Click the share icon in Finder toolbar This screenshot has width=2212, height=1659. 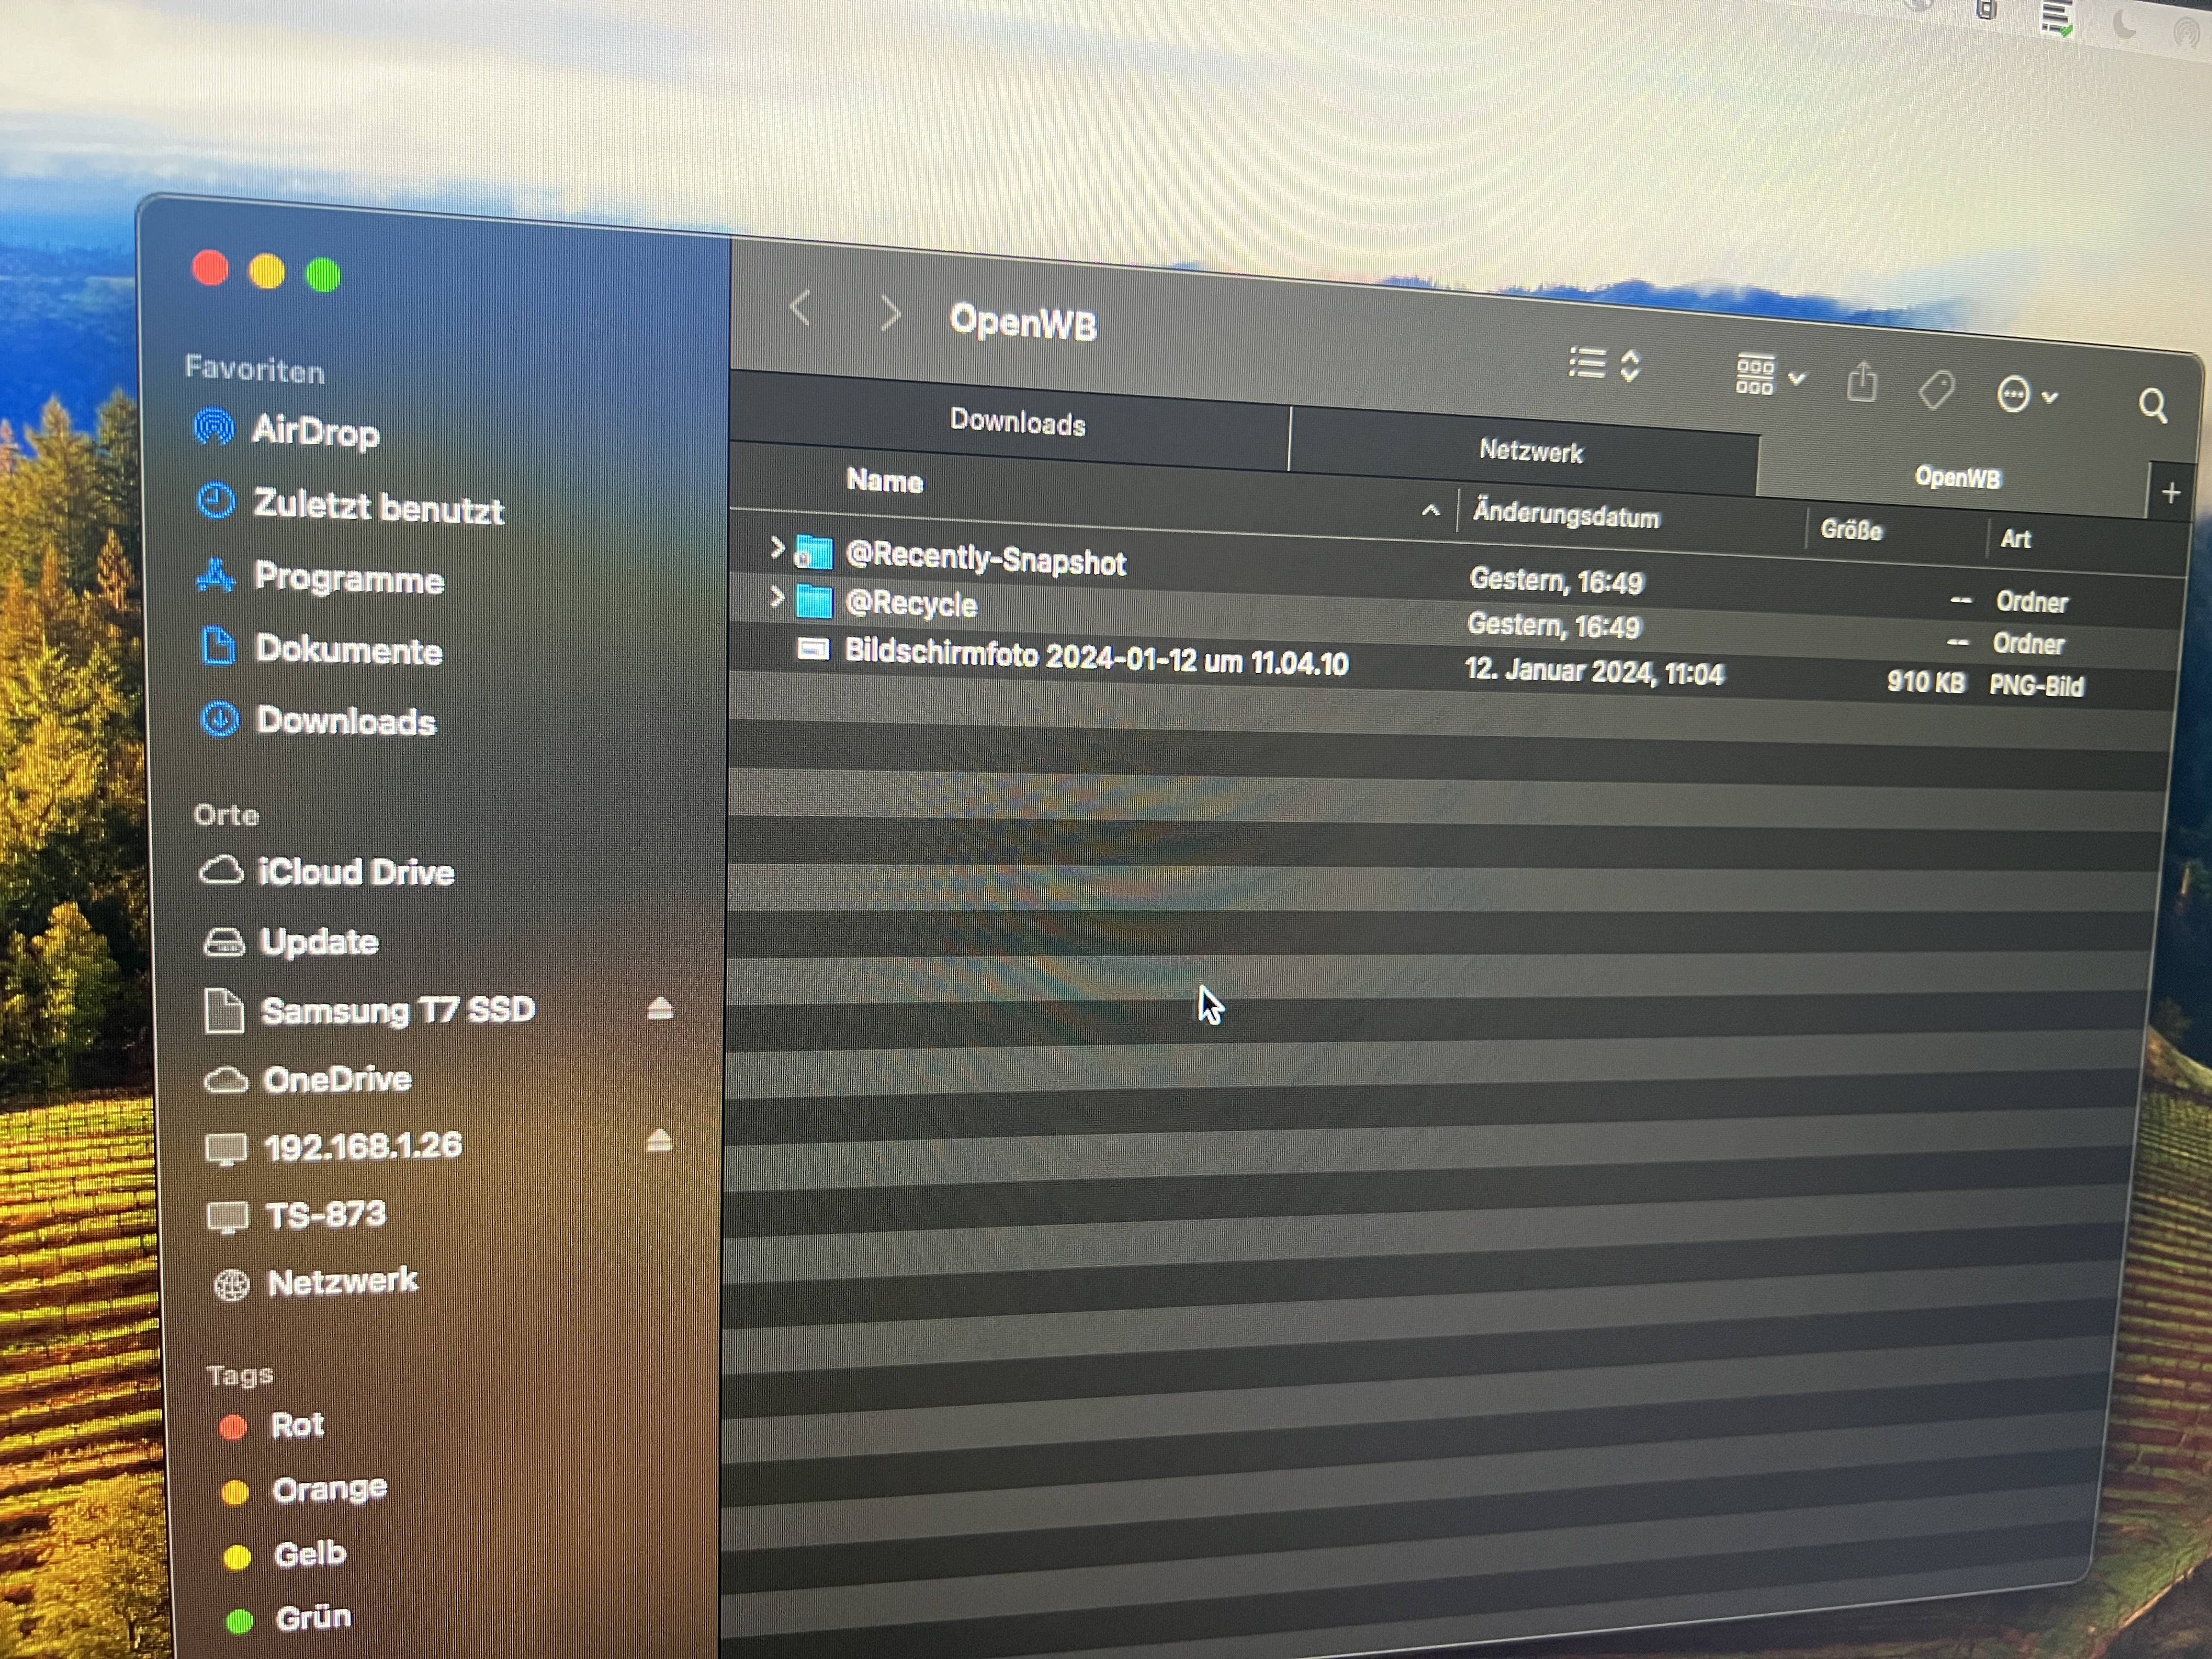pos(1861,383)
